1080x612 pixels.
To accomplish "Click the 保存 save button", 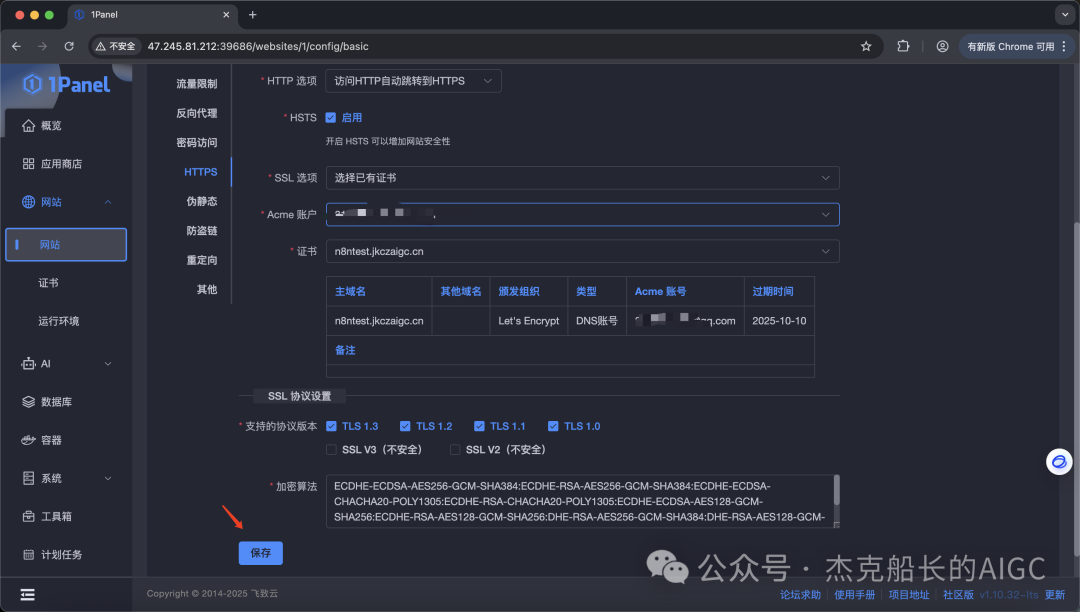I will coord(261,553).
